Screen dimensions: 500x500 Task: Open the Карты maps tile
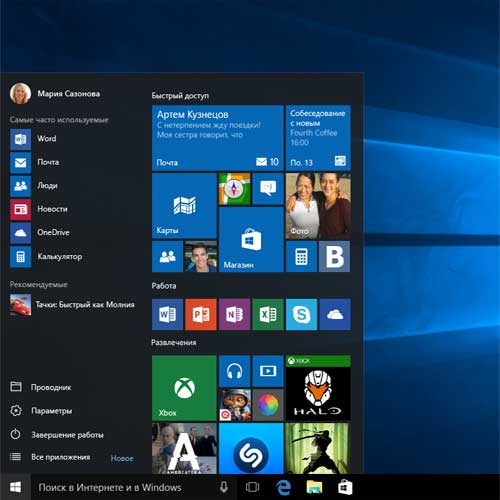pyautogui.click(x=184, y=205)
